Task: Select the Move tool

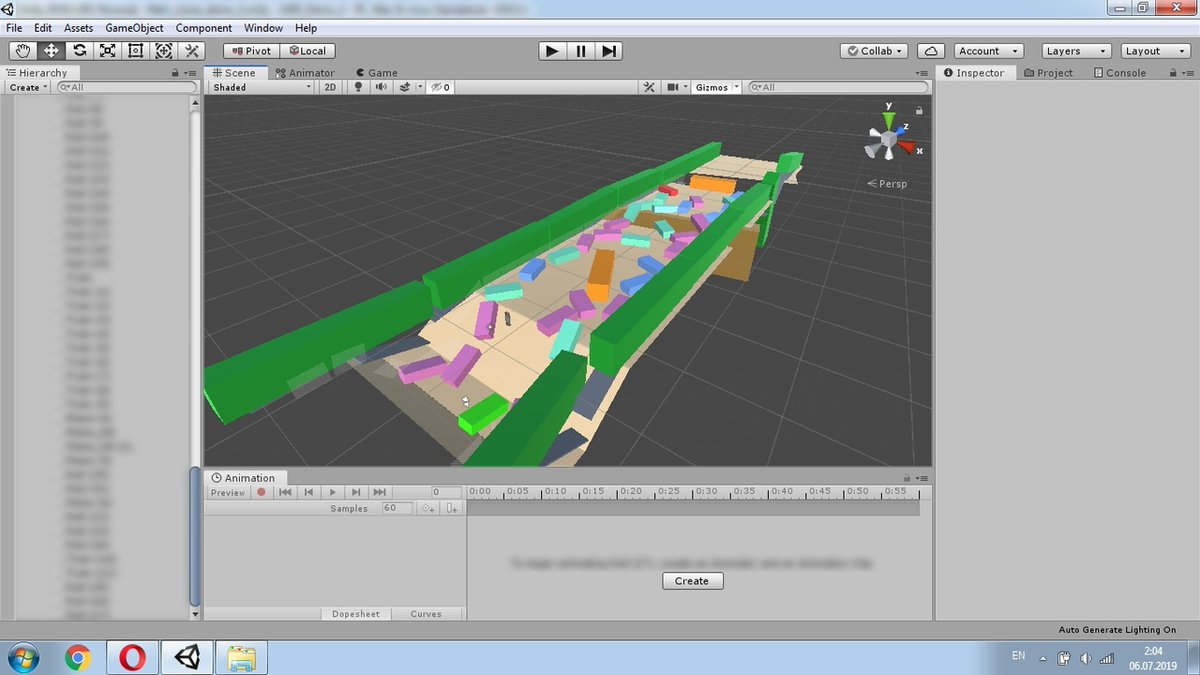Action: (x=51, y=50)
